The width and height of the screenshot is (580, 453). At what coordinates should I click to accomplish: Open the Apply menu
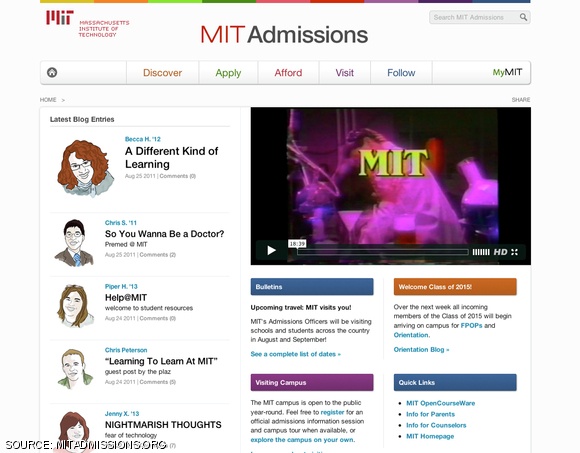click(228, 73)
